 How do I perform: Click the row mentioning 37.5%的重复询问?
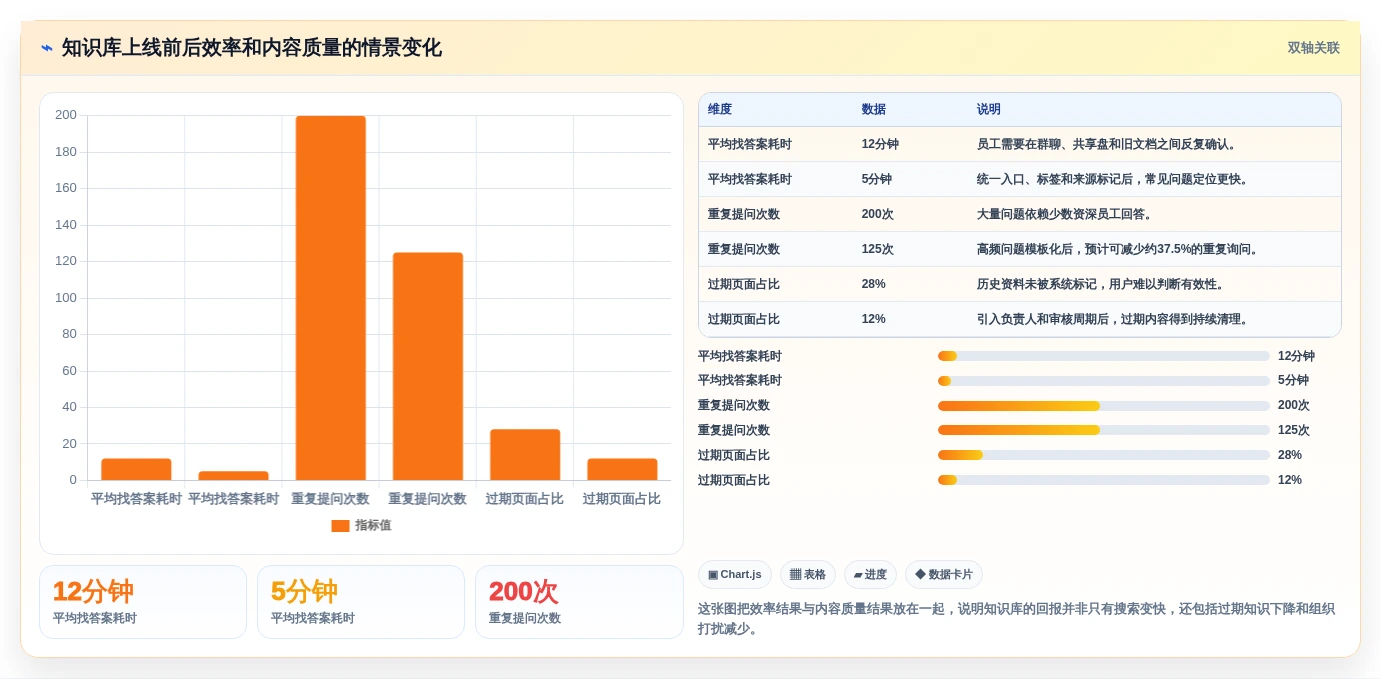click(1020, 249)
